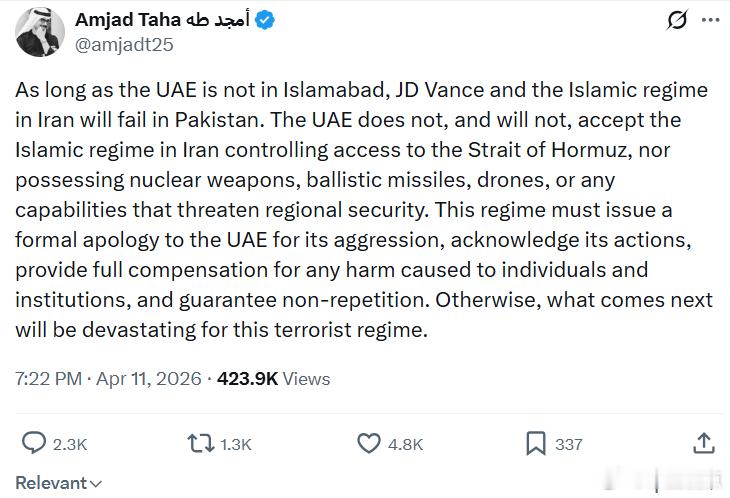
Task: Click the chevron next to Relevant
Action: tap(96, 484)
